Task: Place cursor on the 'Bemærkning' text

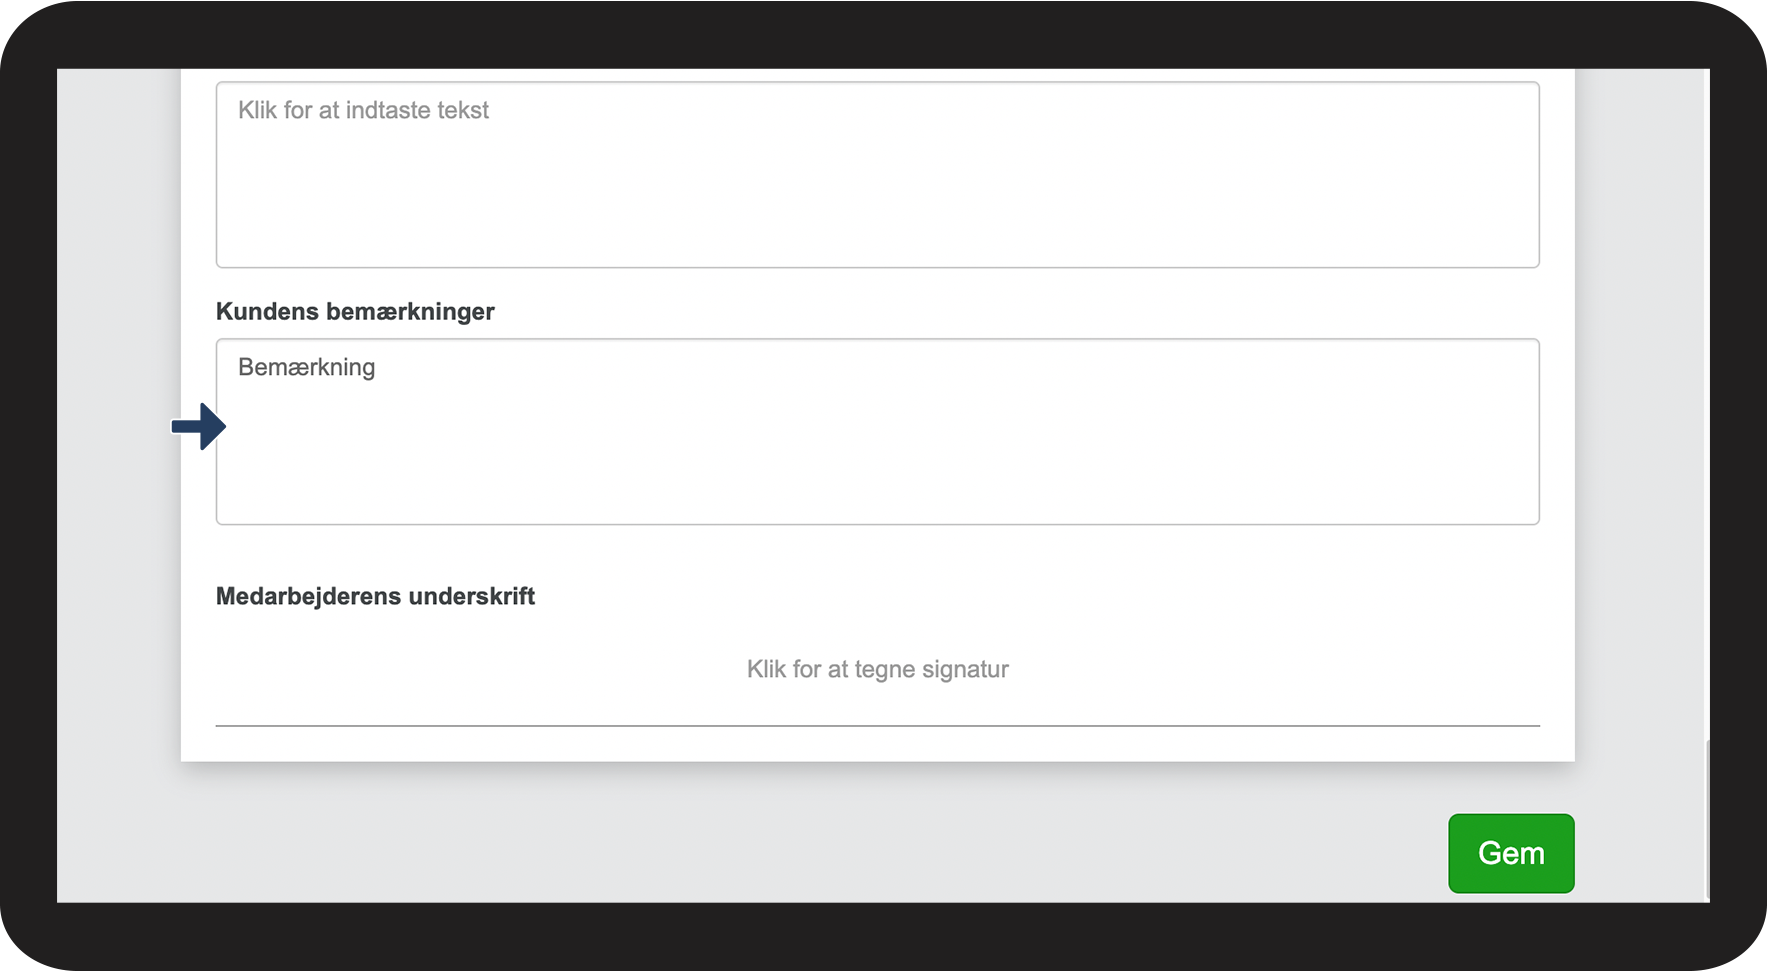Action: 306,368
